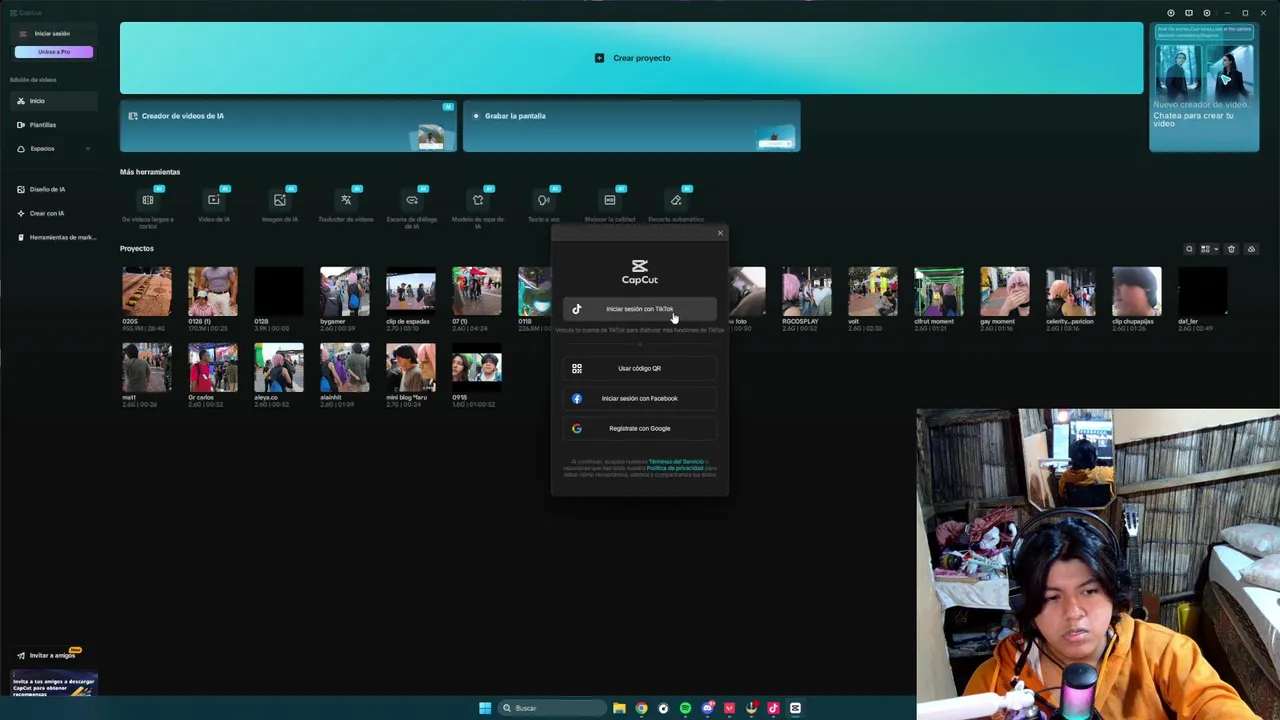Viewport: 1280px width, 720px height.
Task: Open Discord from the taskbar
Action: (x=707, y=708)
